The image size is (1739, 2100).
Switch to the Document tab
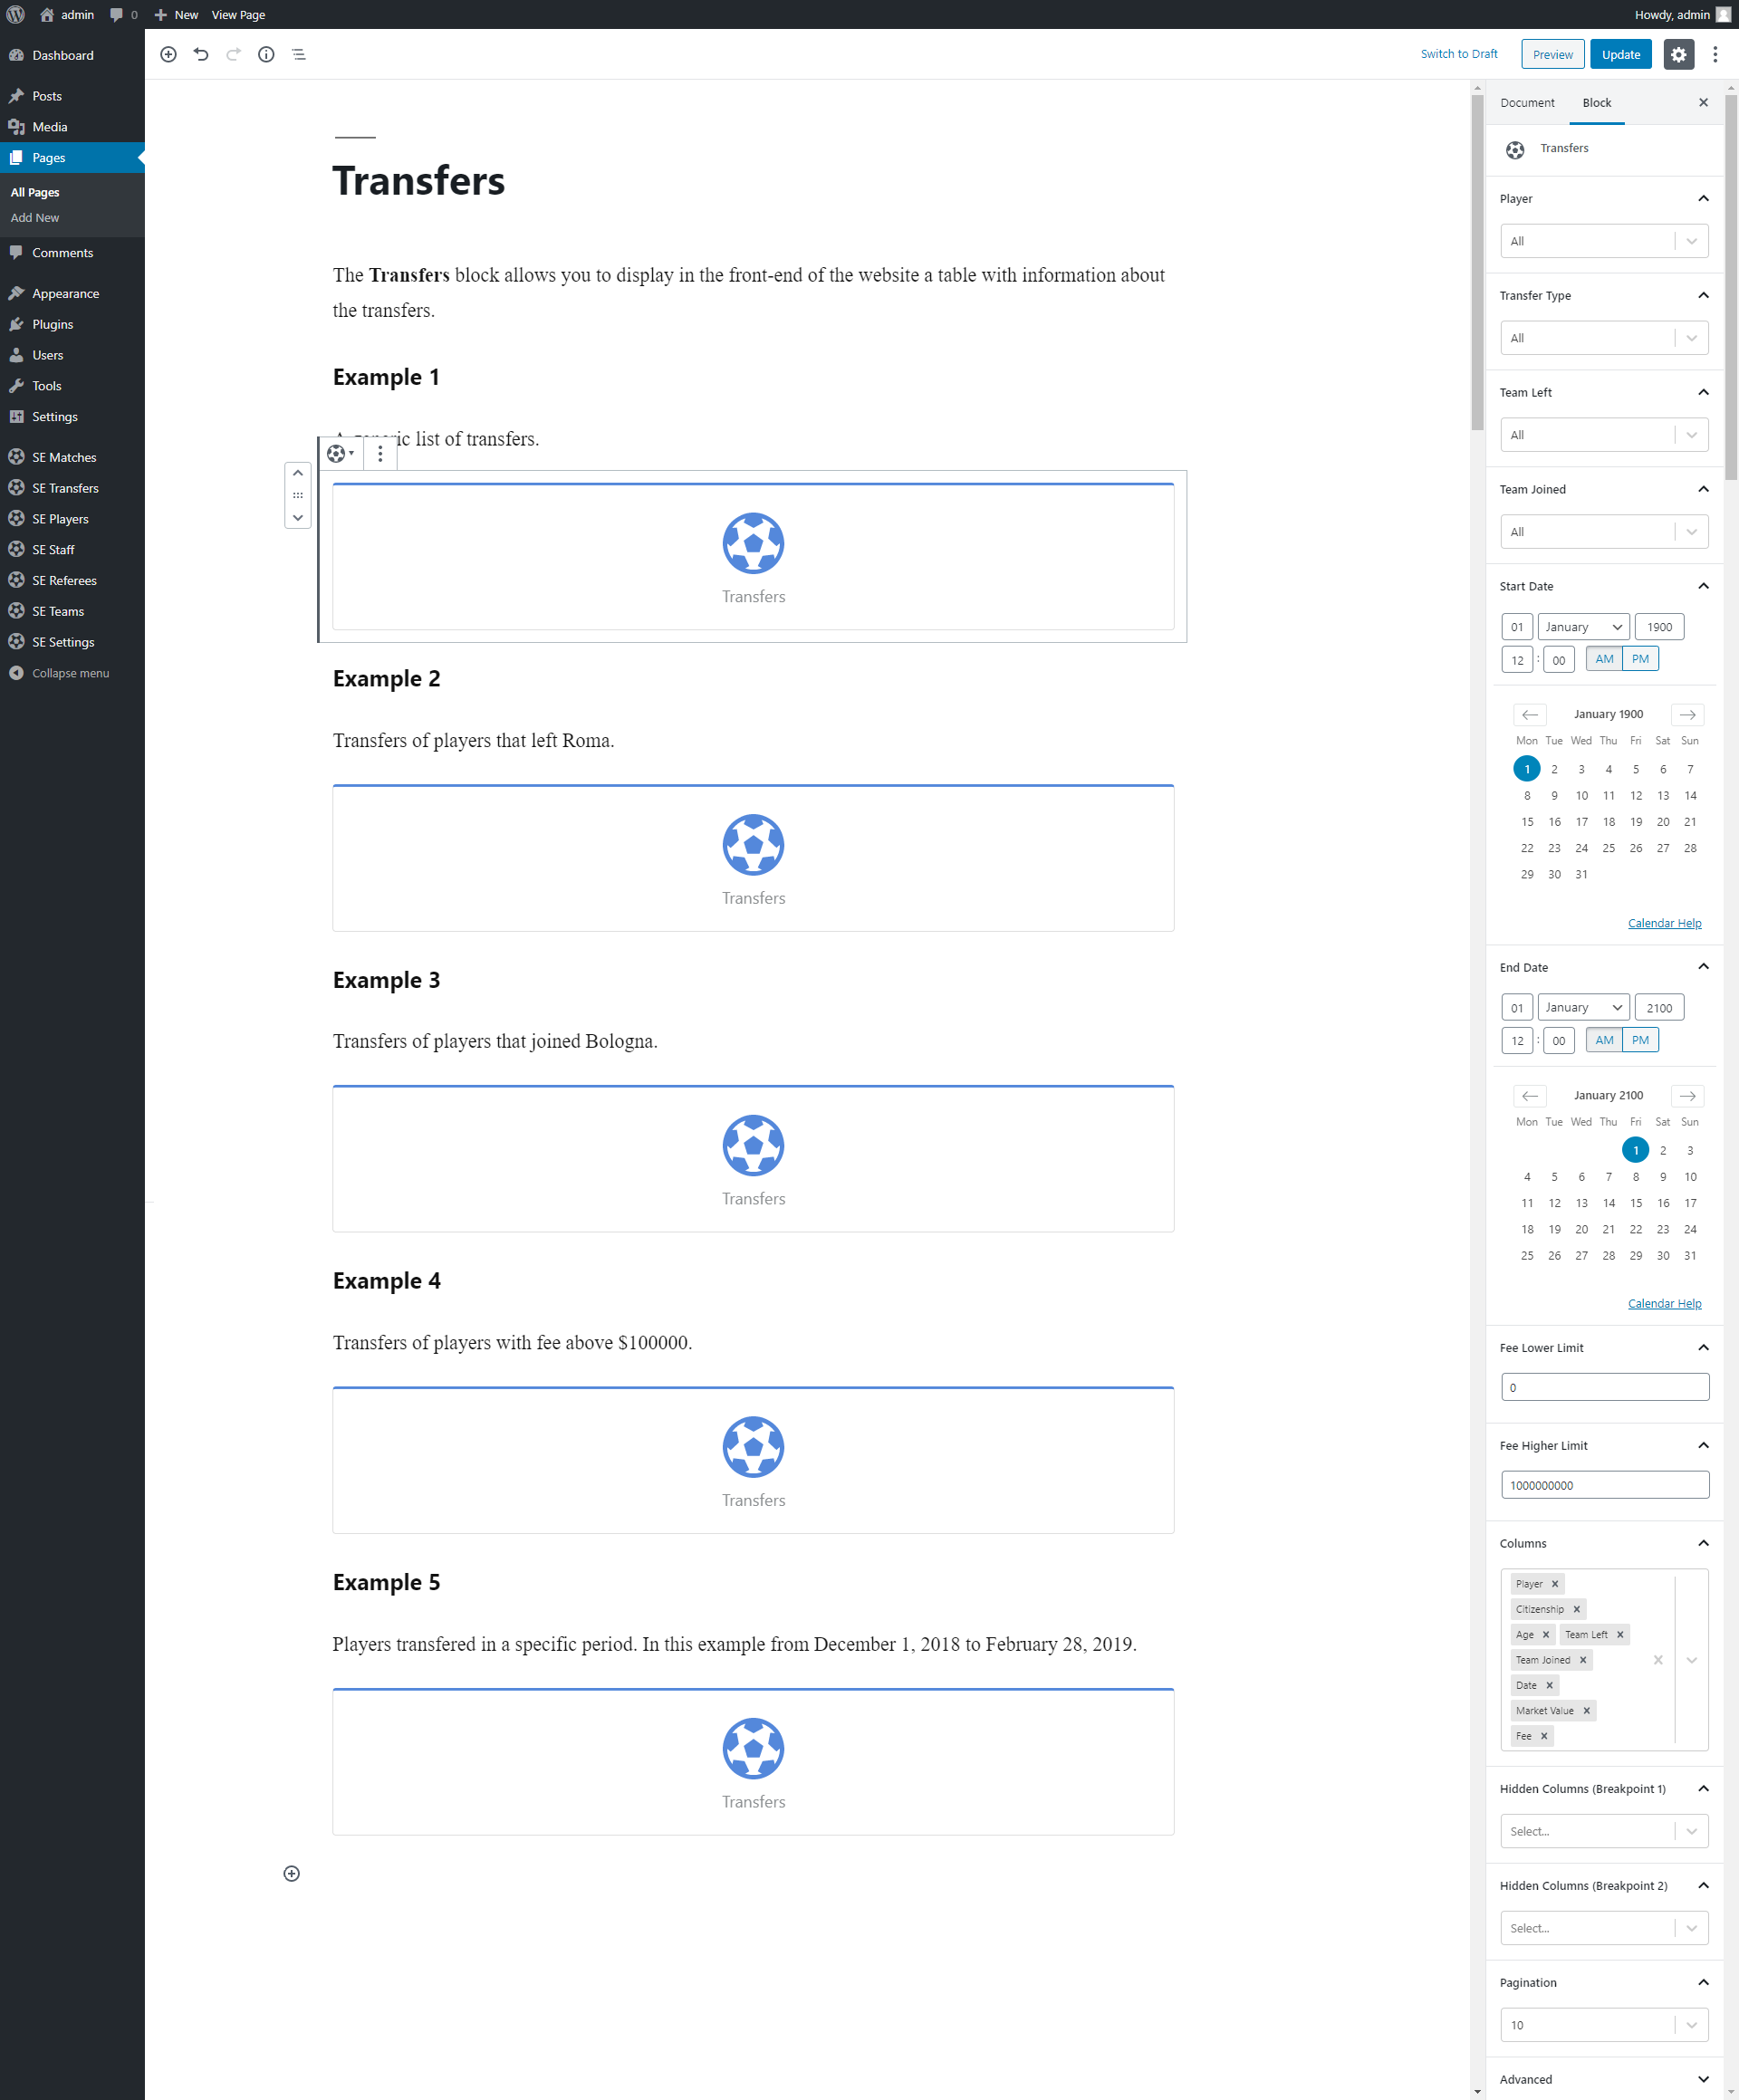point(1526,103)
